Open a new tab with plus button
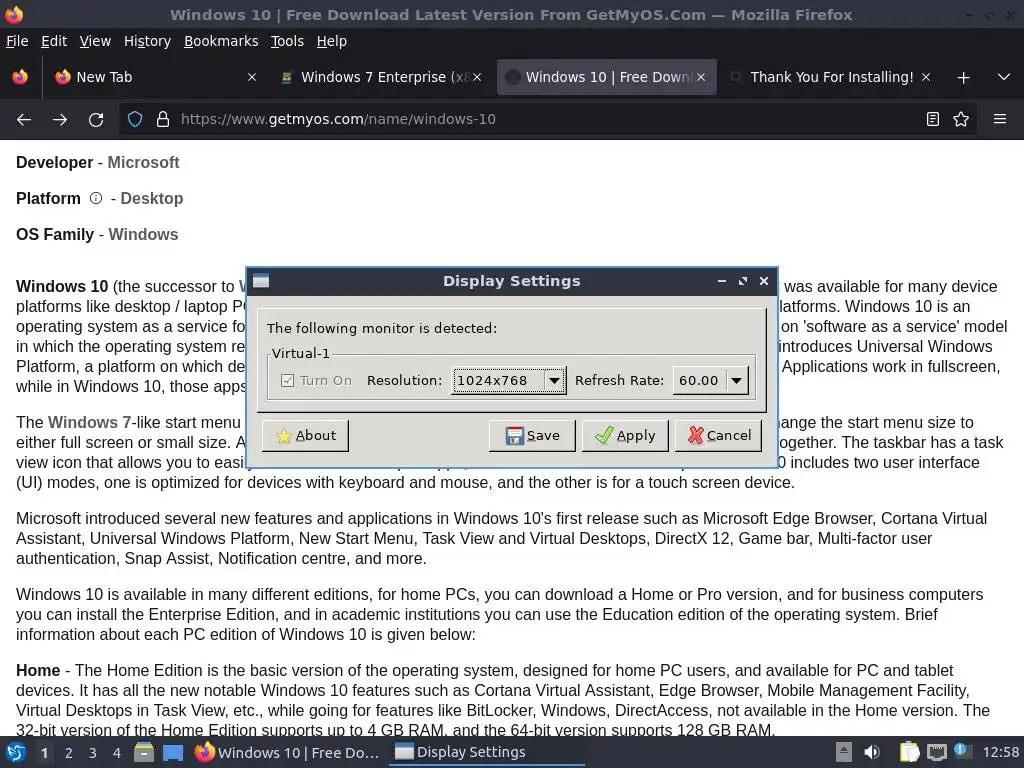 tap(963, 78)
